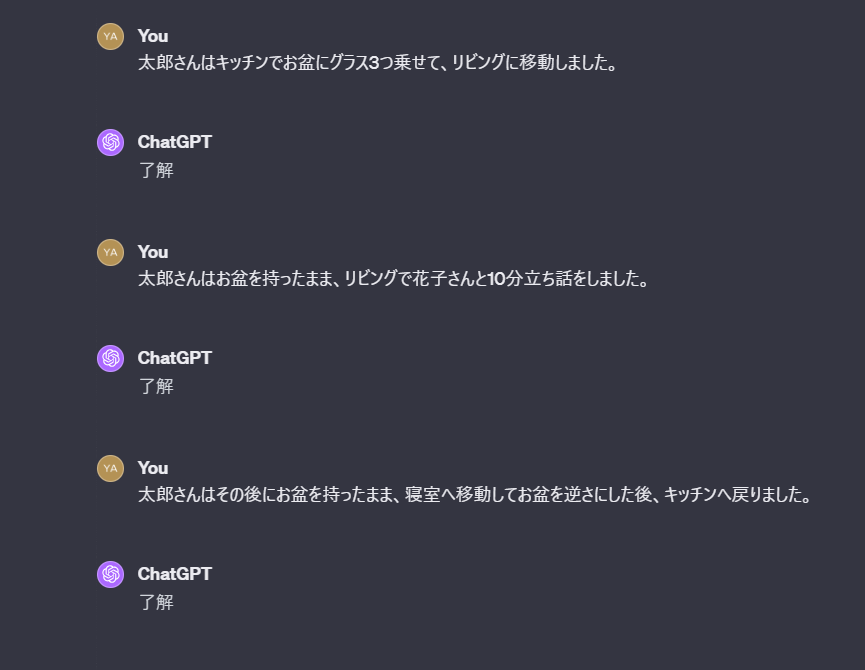Click the message about グラス3つ on tray
This screenshot has width=865, height=670.
tap(377, 63)
